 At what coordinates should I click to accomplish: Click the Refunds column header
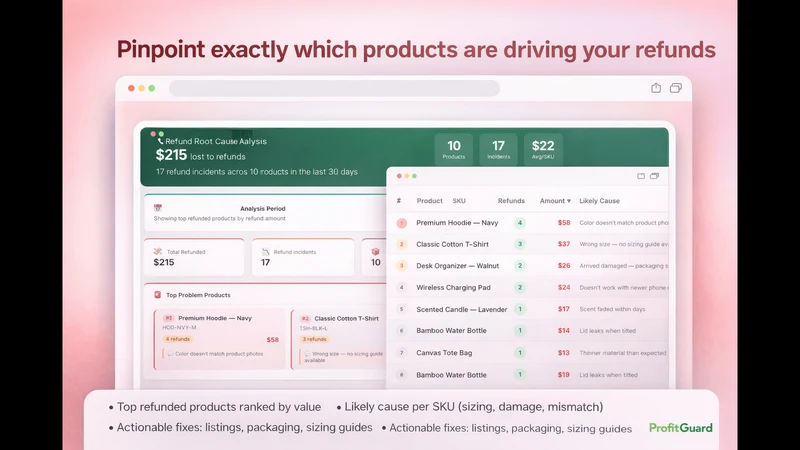(511, 201)
